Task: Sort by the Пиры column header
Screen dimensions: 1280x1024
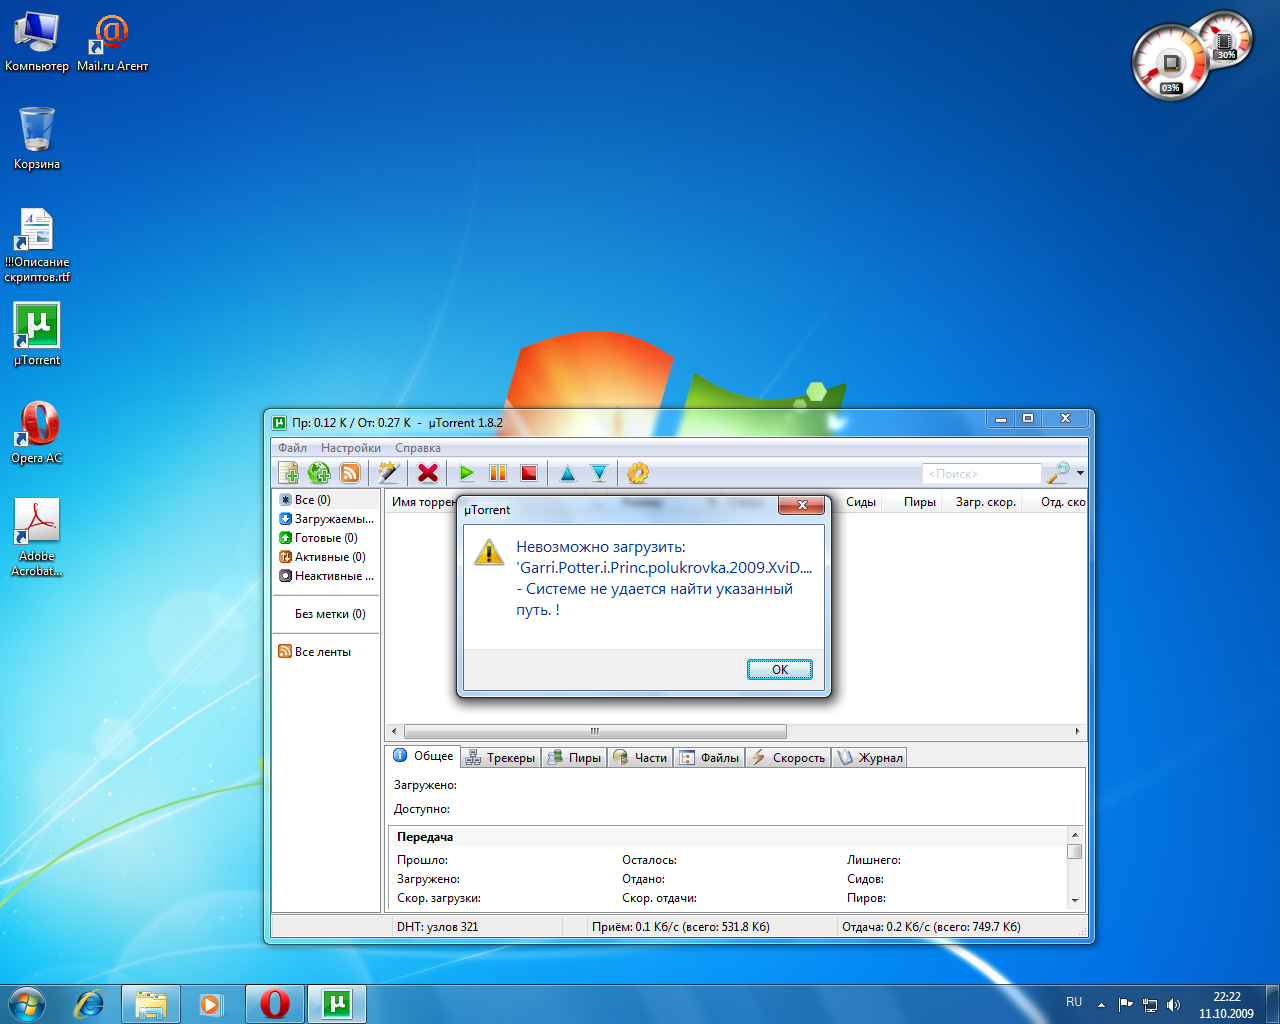Action: [x=920, y=502]
